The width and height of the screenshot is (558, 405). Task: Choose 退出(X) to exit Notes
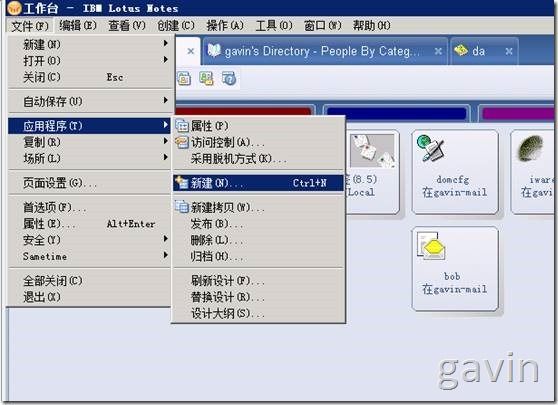click(90, 297)
